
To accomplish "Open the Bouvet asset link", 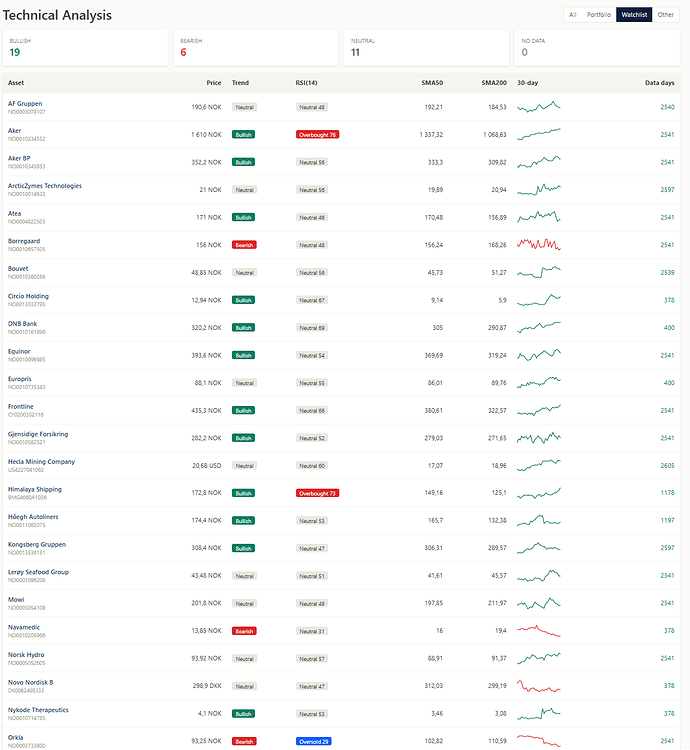I will [18, 268].
